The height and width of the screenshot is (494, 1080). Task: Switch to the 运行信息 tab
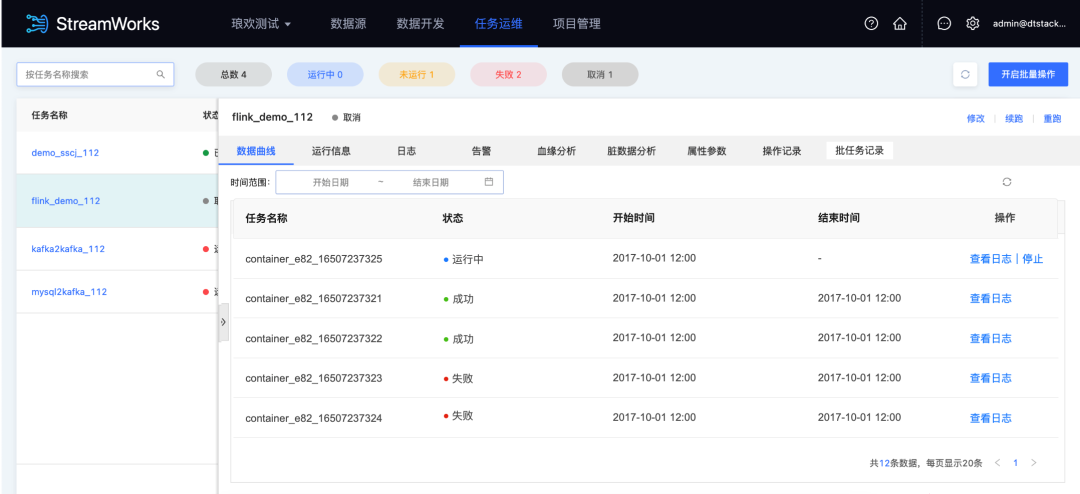(333, 151)
